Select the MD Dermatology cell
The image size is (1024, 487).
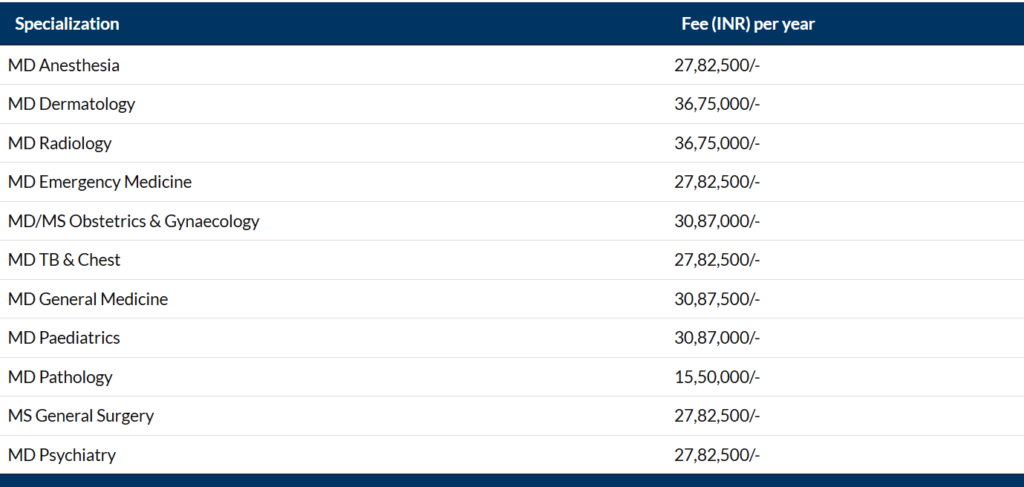coord(71,104)
